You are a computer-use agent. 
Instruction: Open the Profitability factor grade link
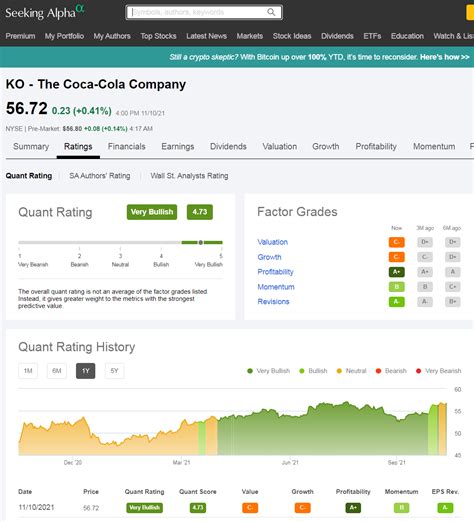[275, 272]
